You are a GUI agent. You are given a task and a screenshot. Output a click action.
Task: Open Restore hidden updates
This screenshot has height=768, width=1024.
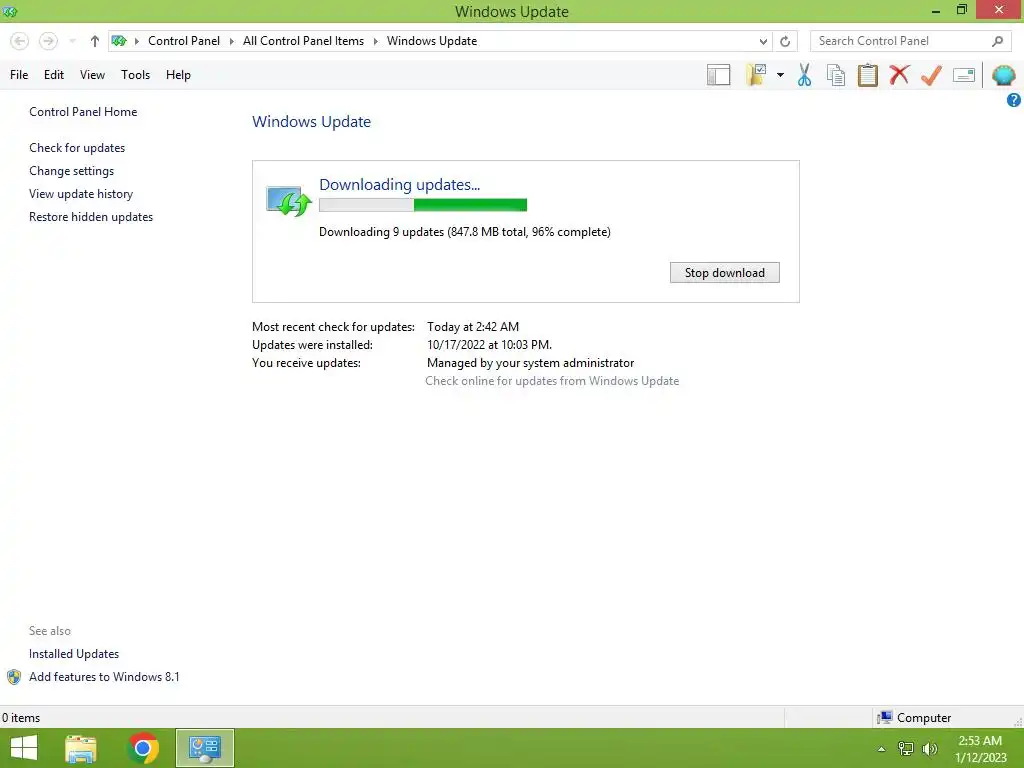point(91,217)
